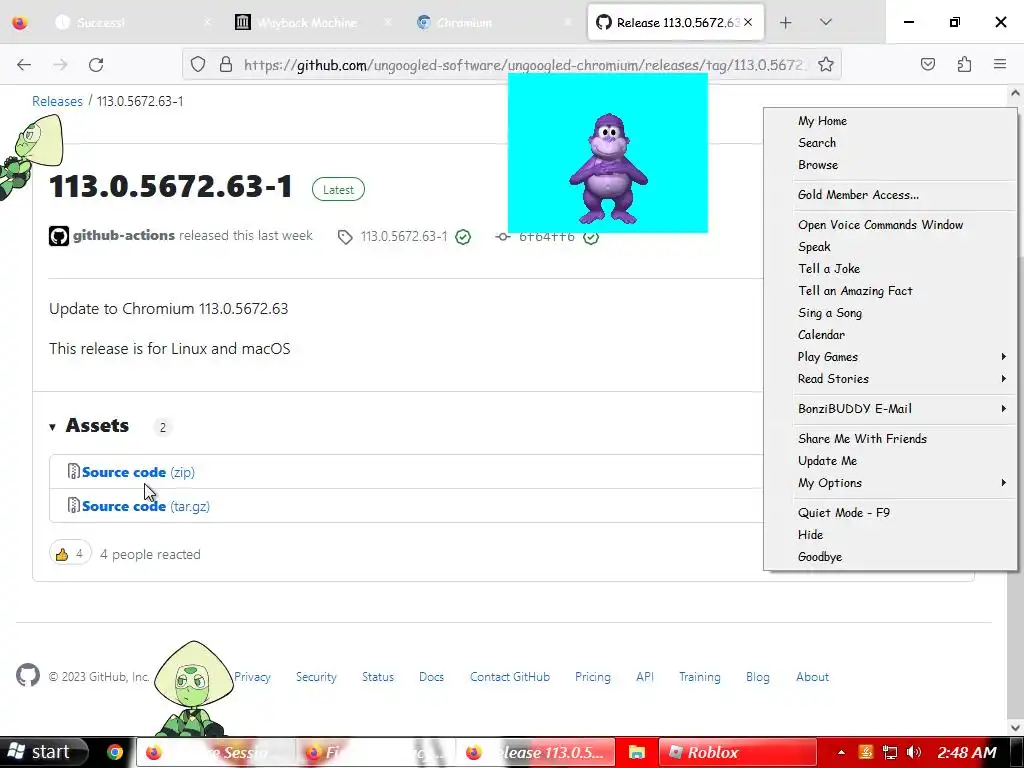Open the github-actions author link
The height and width of the screenshot is (768, 1024).
pyautogui.click(x=124, y=235)
